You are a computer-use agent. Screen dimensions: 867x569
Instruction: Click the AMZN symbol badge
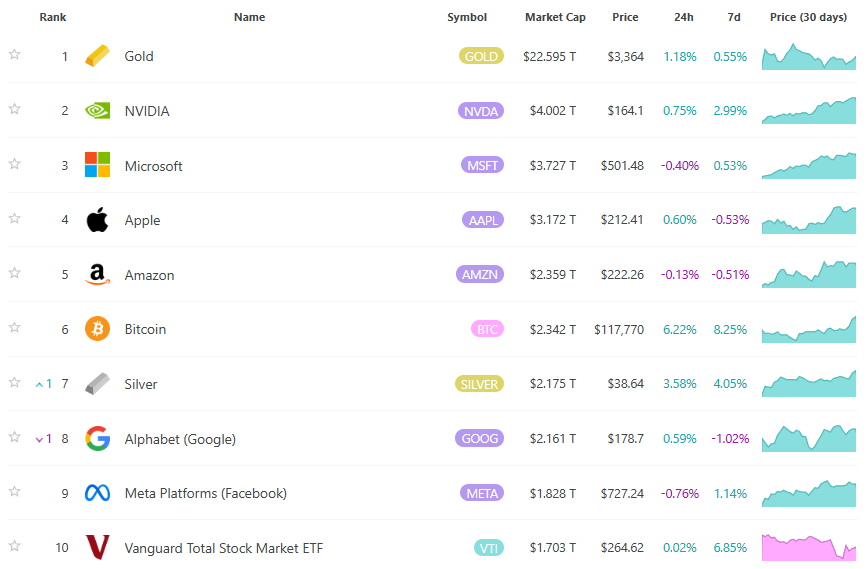coord(479,274)
